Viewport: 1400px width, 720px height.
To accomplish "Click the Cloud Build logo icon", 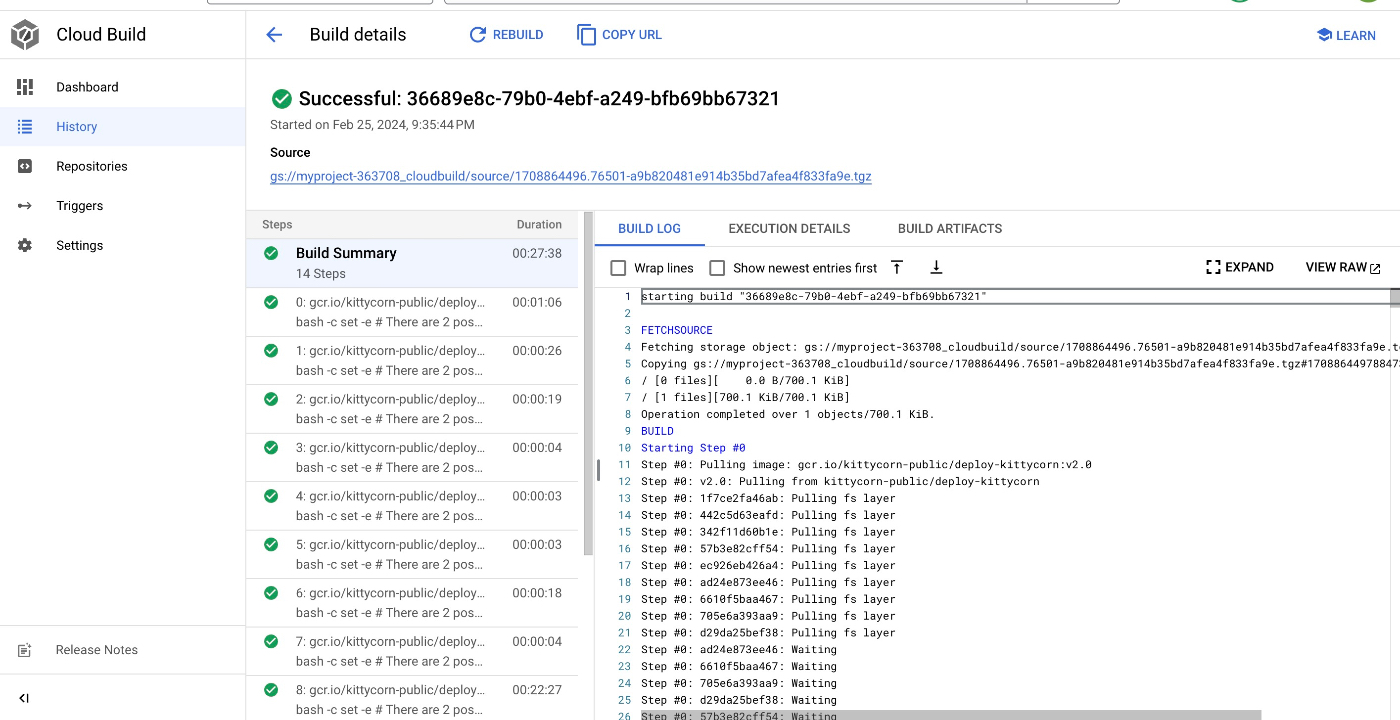I will click(x=25, y=35).
